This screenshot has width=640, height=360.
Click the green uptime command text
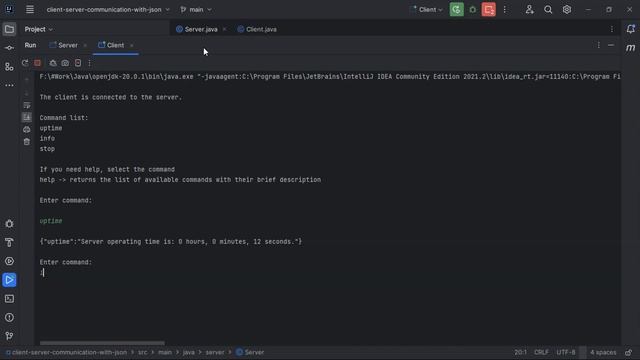coord(51,221)
